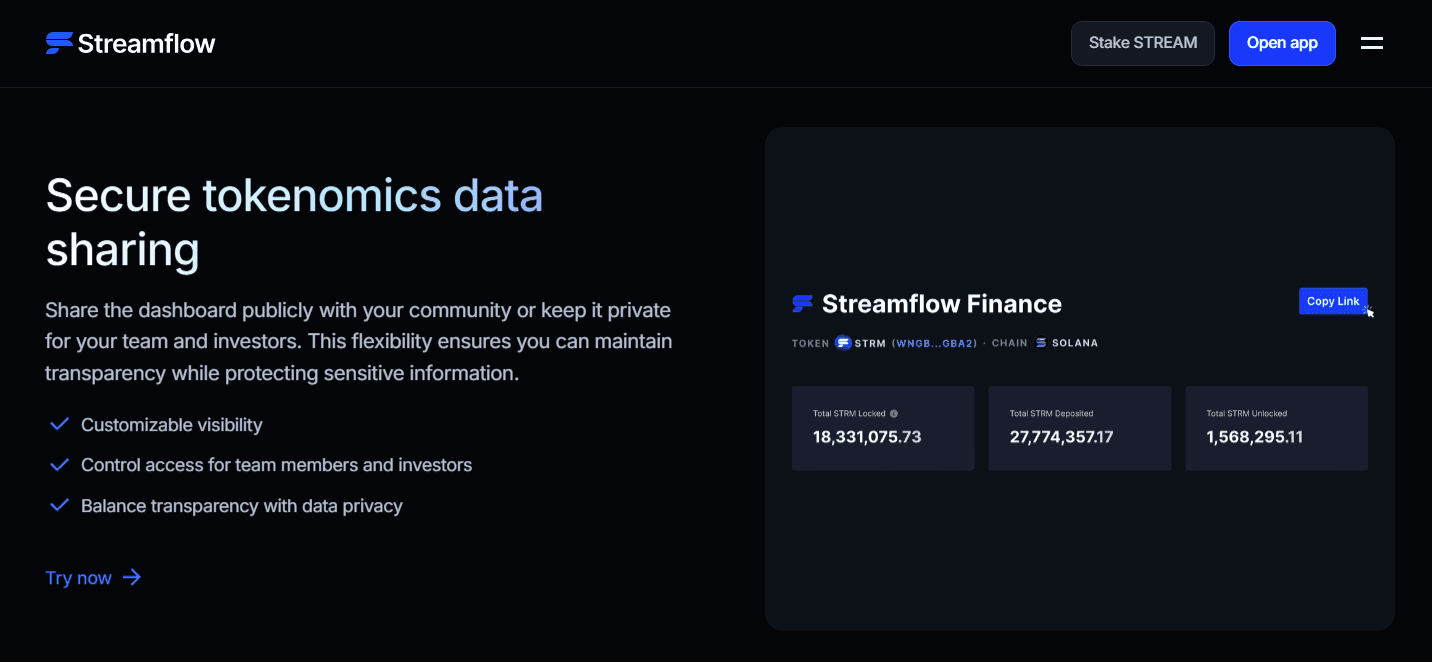
Task: Click the value 18,331,075.73
Action: pos(867,437)
